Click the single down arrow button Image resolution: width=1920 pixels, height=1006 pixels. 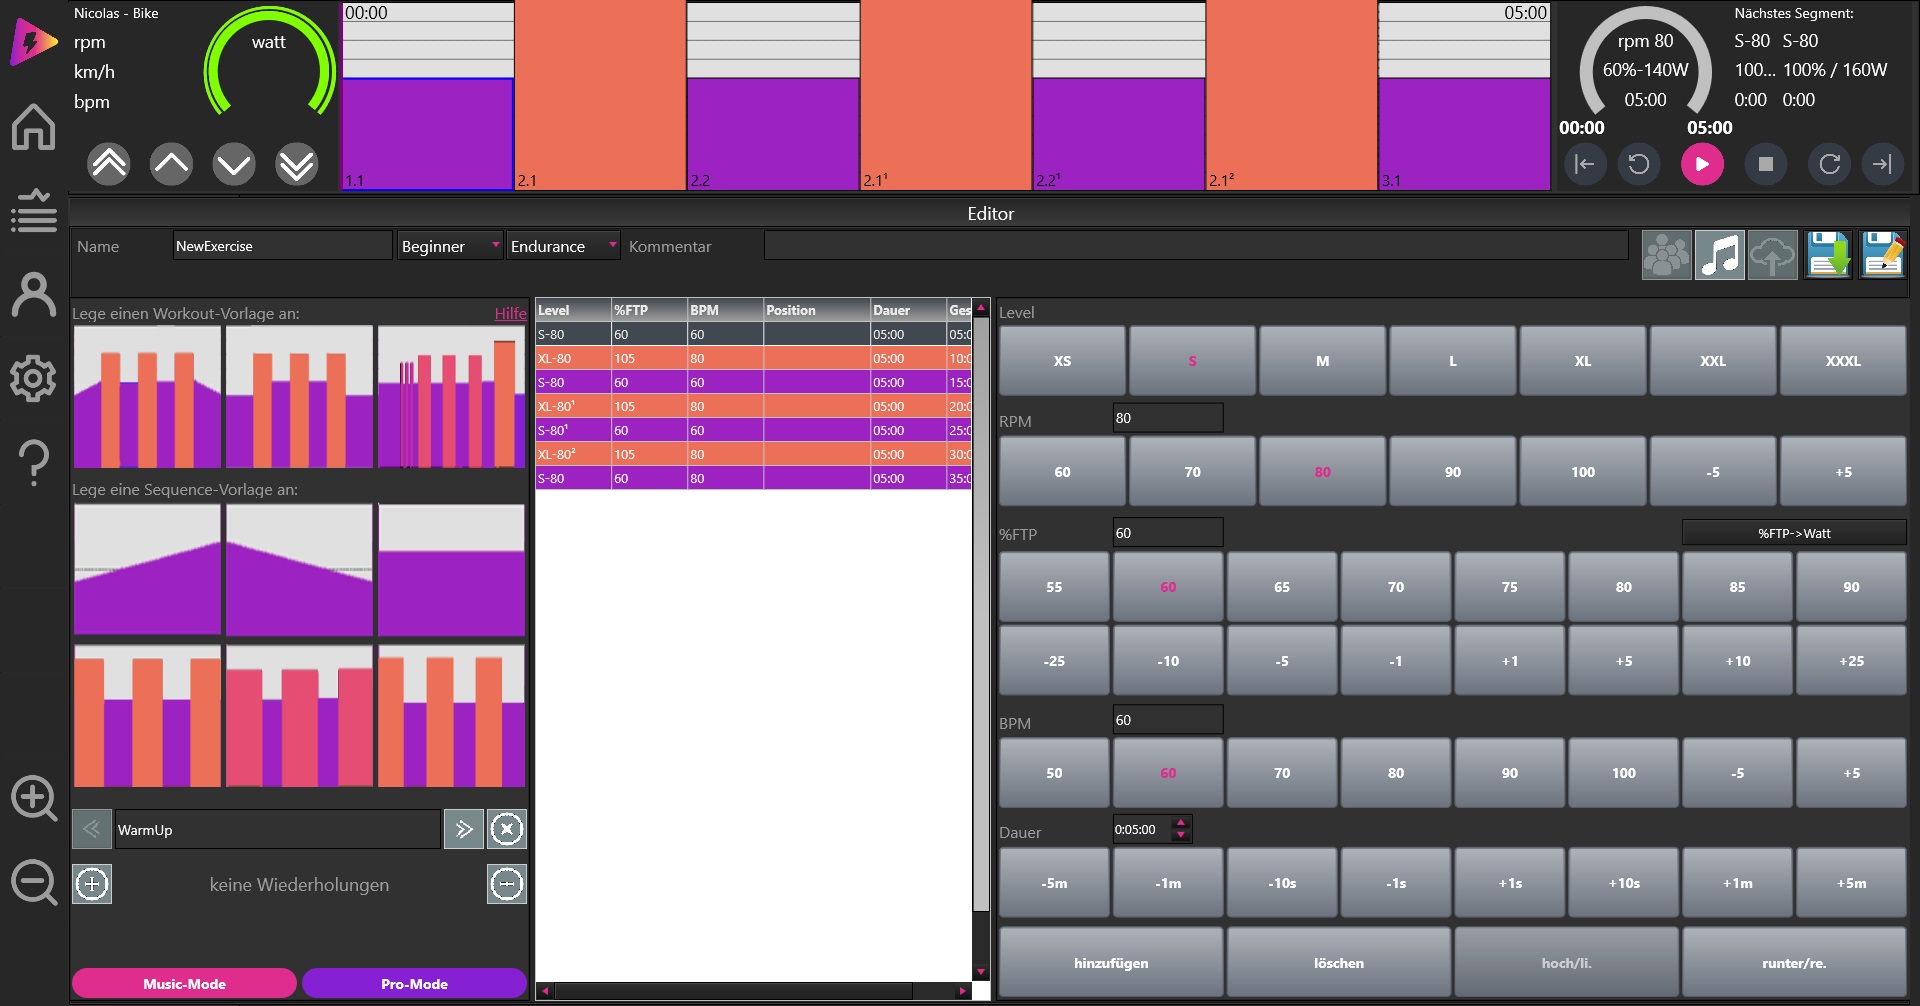tap(234, 164)
